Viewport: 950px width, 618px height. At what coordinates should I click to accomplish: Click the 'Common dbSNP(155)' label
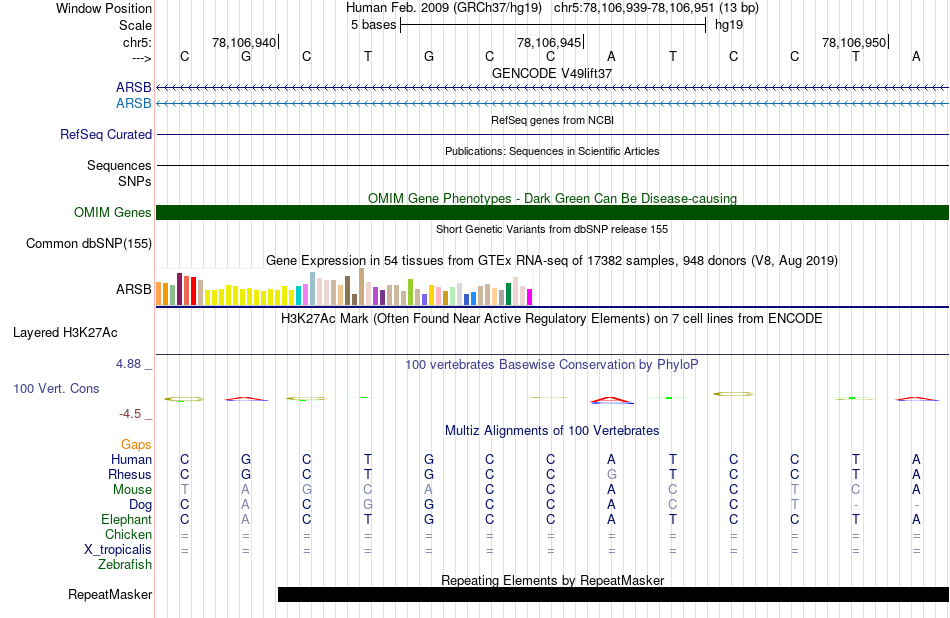click(x=89, y=244)
